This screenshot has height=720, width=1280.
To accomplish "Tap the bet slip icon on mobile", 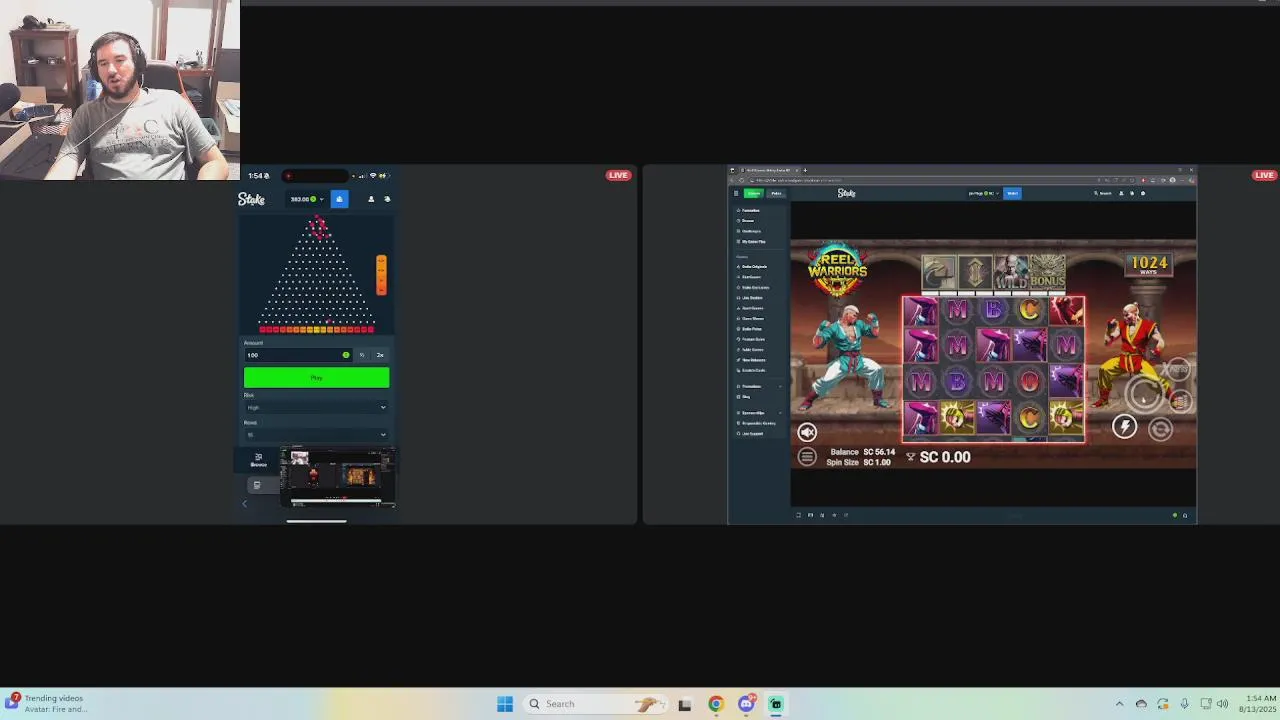I will (x=257, y=485).
